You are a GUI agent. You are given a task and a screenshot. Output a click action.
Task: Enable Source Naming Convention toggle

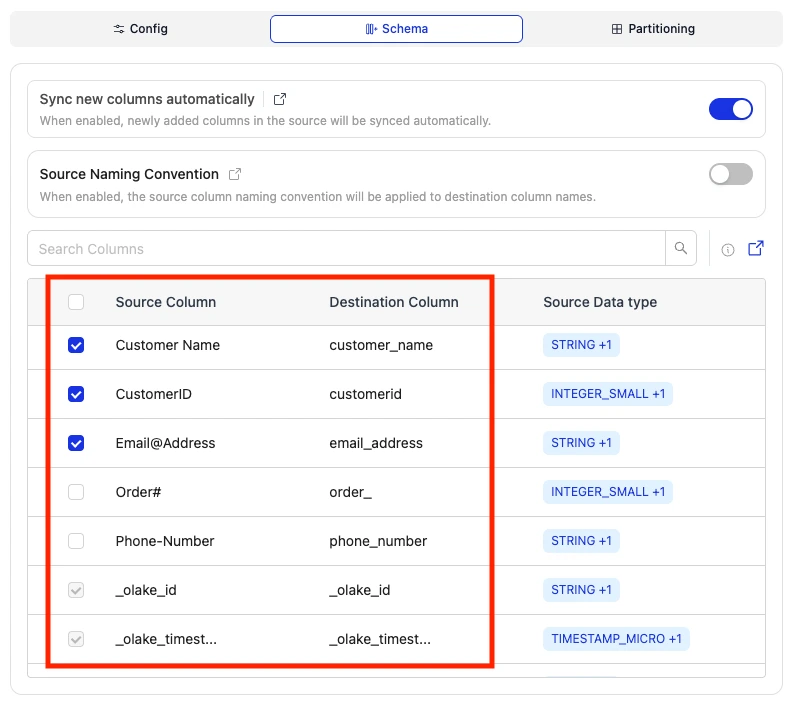point(730,174)
